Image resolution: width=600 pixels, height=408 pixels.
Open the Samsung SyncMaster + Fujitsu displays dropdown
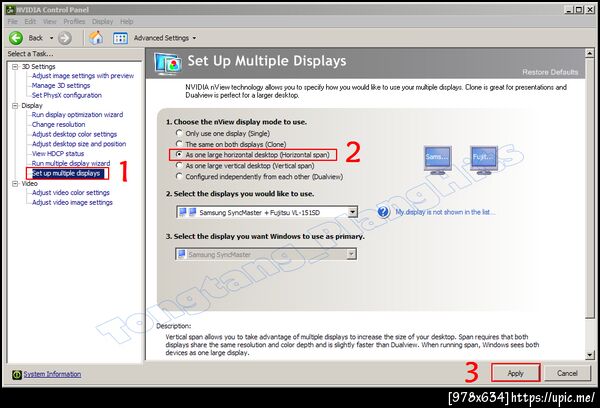(267, 212)
